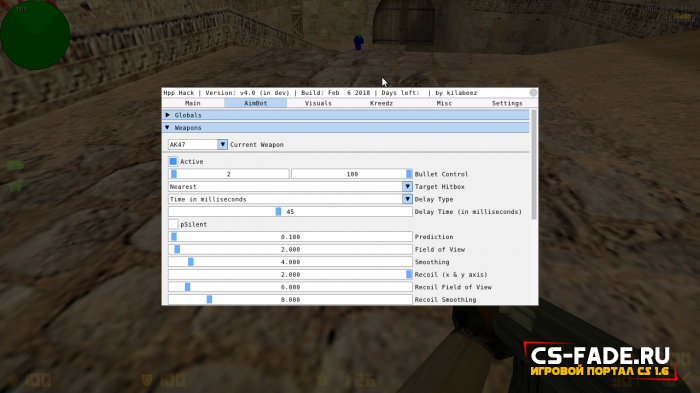Viewport: 700px width, 393px height.
Task: Click the Delay Type label
Action: [433, 199]
